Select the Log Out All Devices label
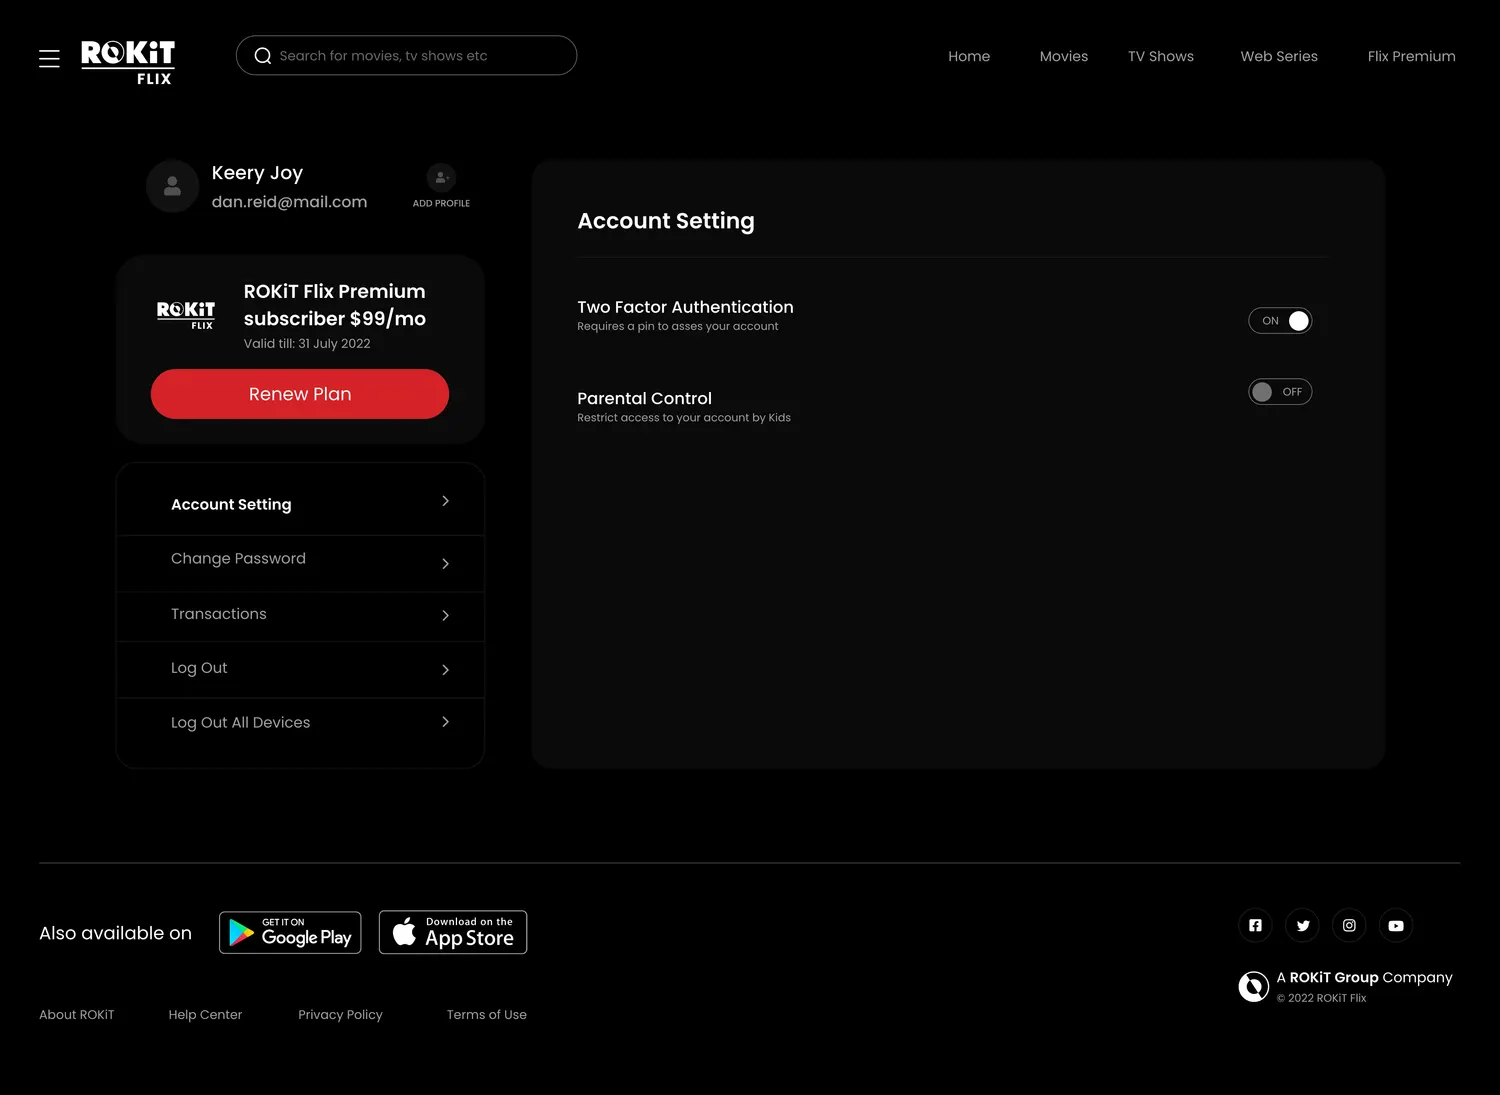The height and width of the screenshot is (1095, 1500). click(x=240, y=723)
